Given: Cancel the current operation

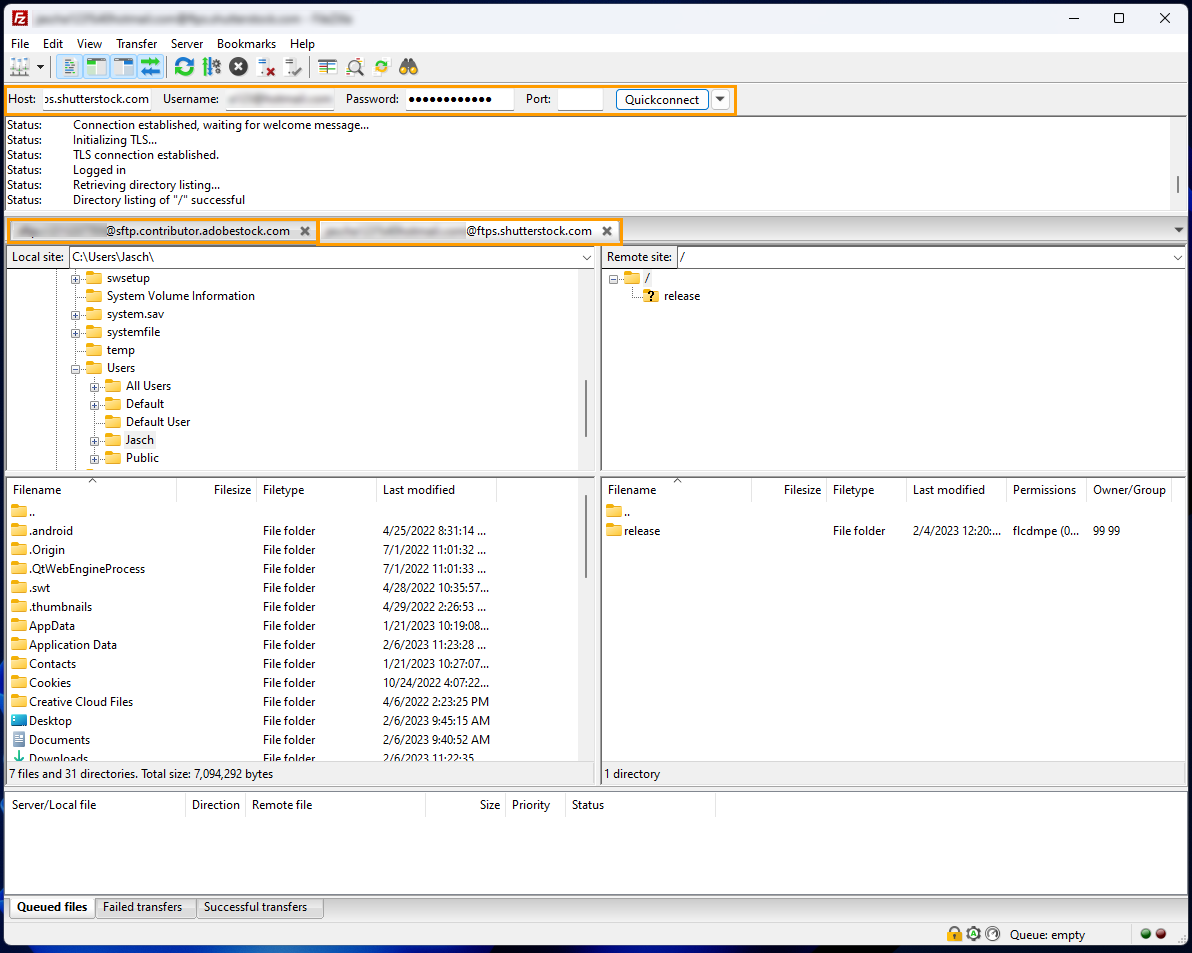Looking at the screenshot, I should click(x=239, y=67).
